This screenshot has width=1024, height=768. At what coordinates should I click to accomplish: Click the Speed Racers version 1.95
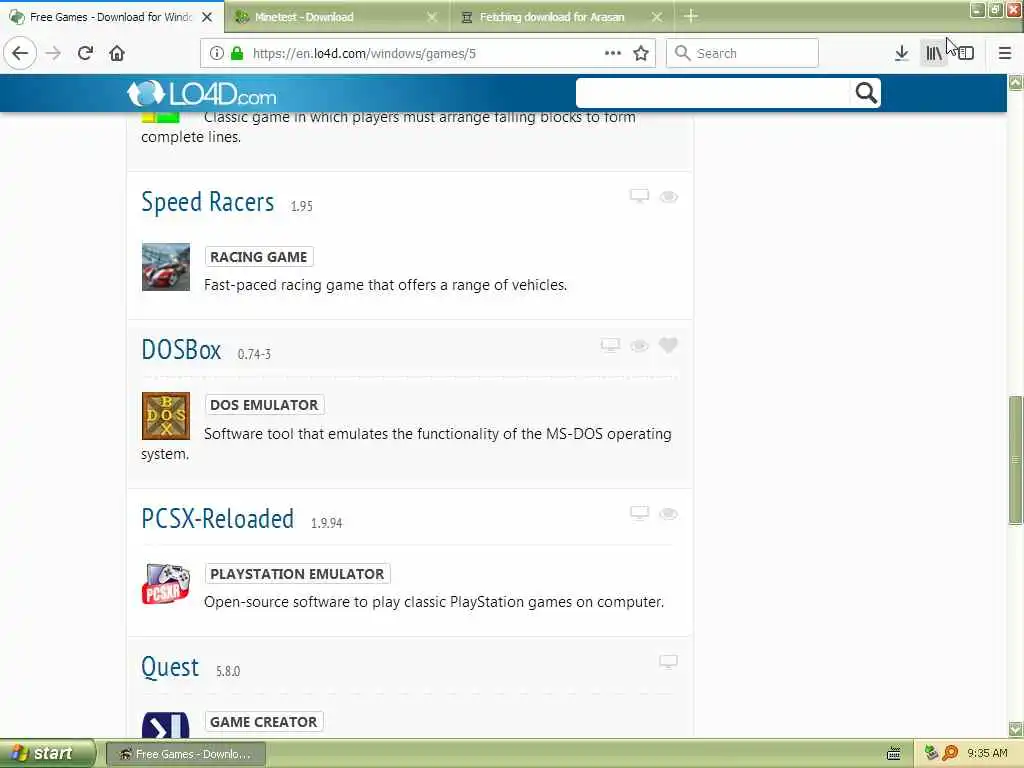pos(301,206)
